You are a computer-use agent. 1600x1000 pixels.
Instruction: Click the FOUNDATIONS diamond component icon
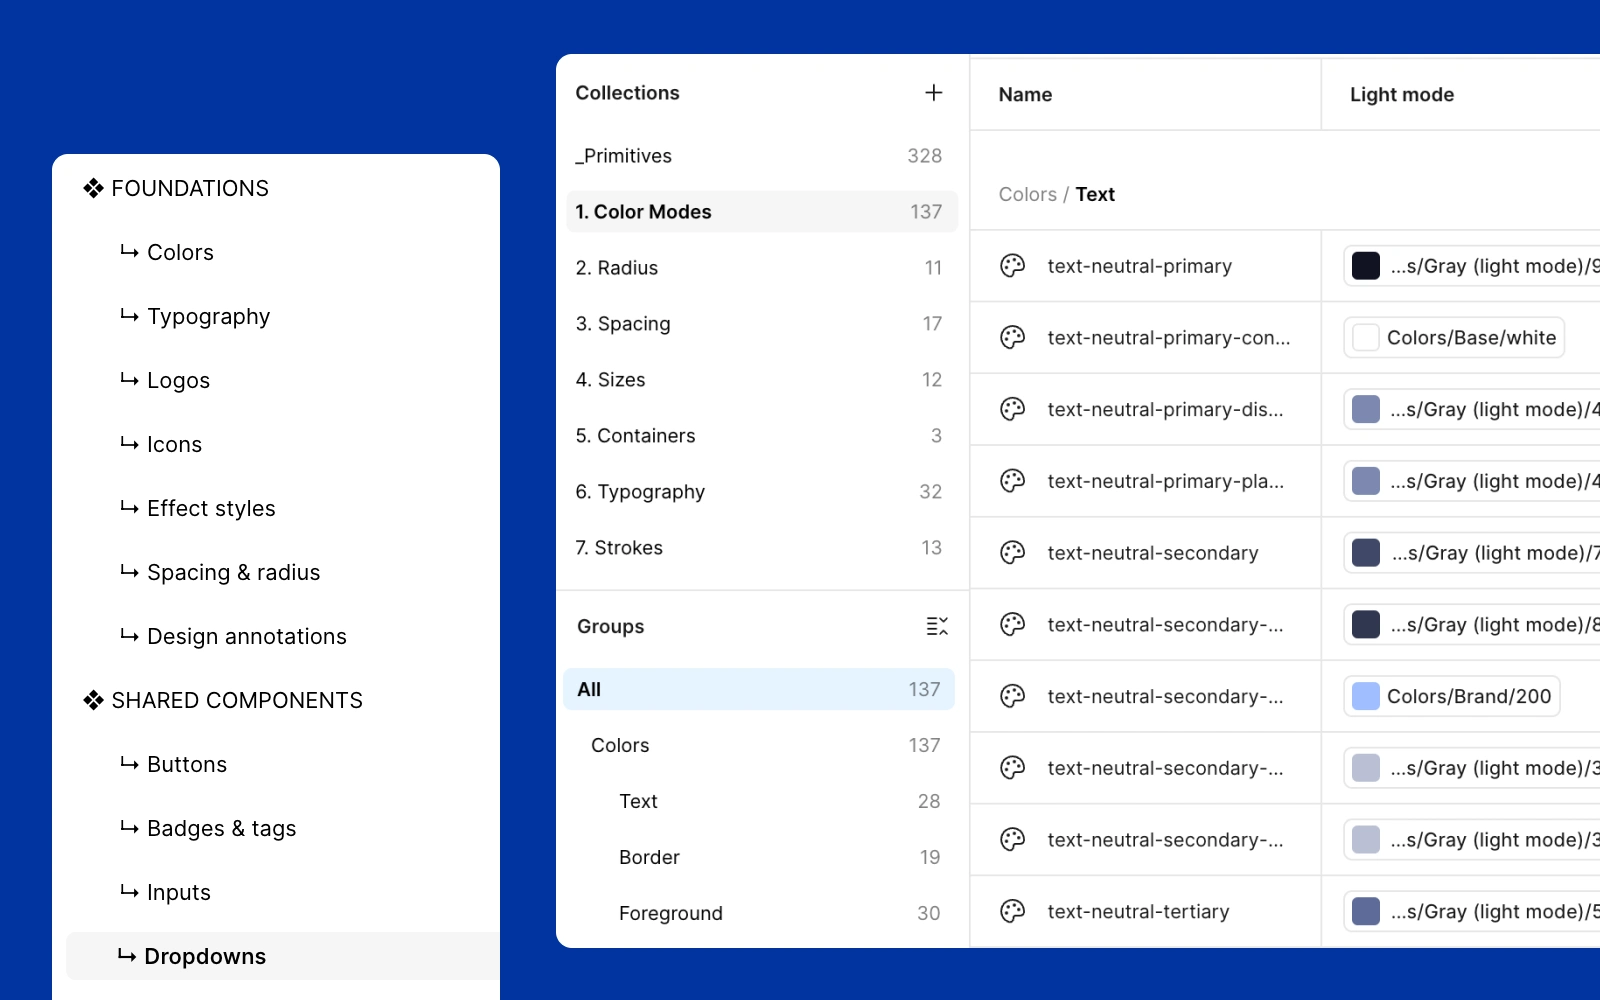tap(93, 188)
